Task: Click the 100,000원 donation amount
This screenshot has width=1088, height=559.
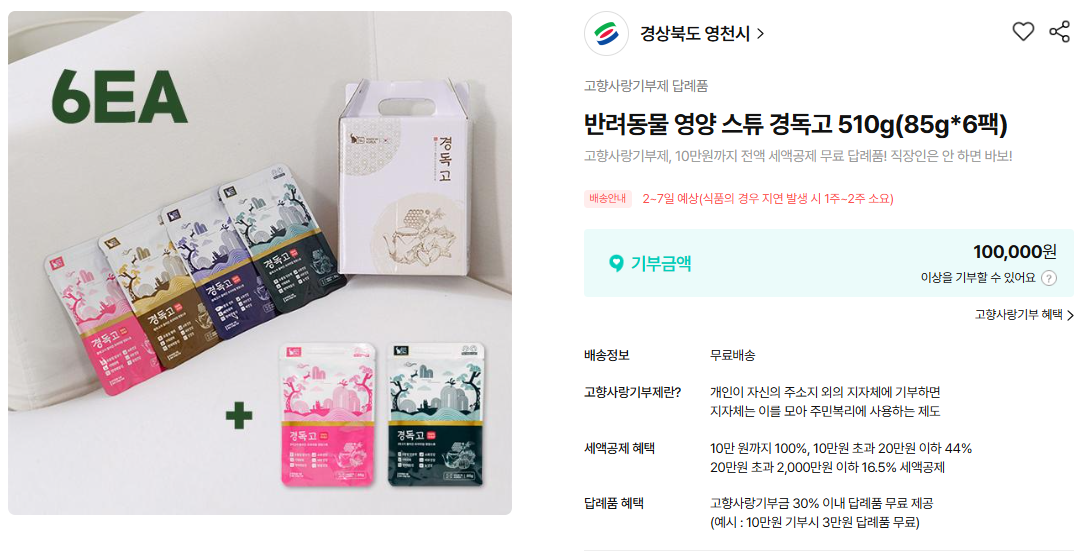Action: (x=1014, y=251)
